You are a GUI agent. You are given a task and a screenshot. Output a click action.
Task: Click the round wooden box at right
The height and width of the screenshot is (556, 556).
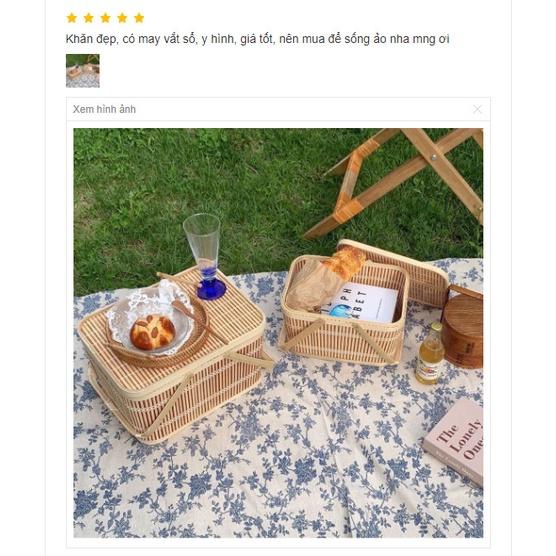click(x=463, y=326)
